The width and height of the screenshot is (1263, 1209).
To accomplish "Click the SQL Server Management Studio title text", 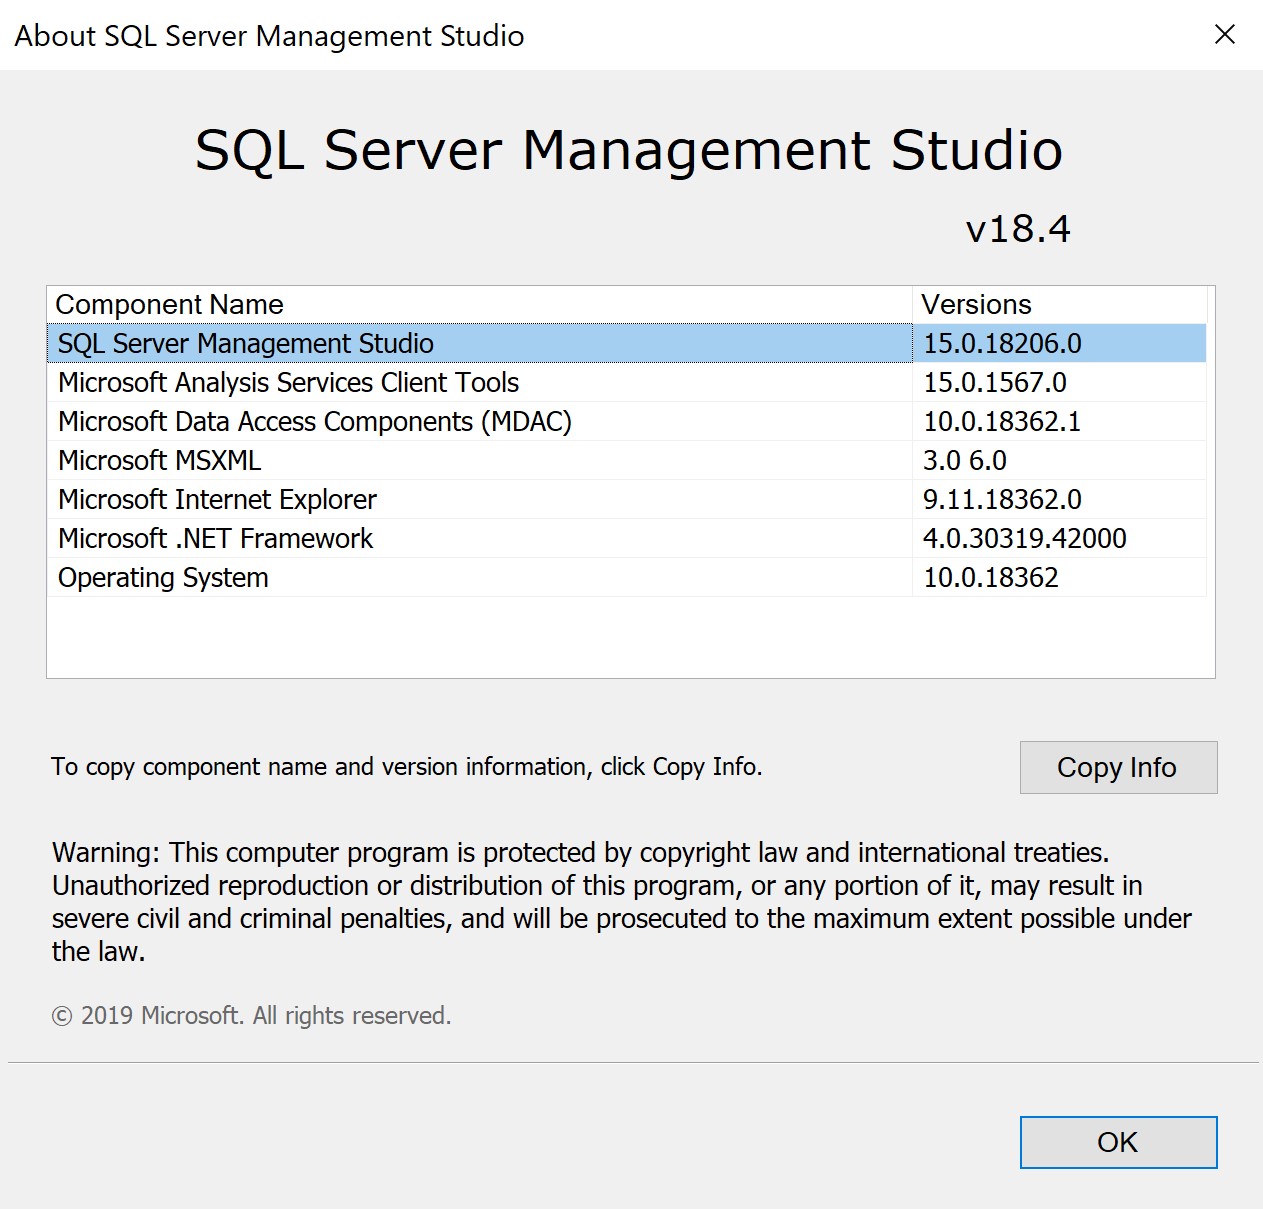I will click(x=629, y=151).
